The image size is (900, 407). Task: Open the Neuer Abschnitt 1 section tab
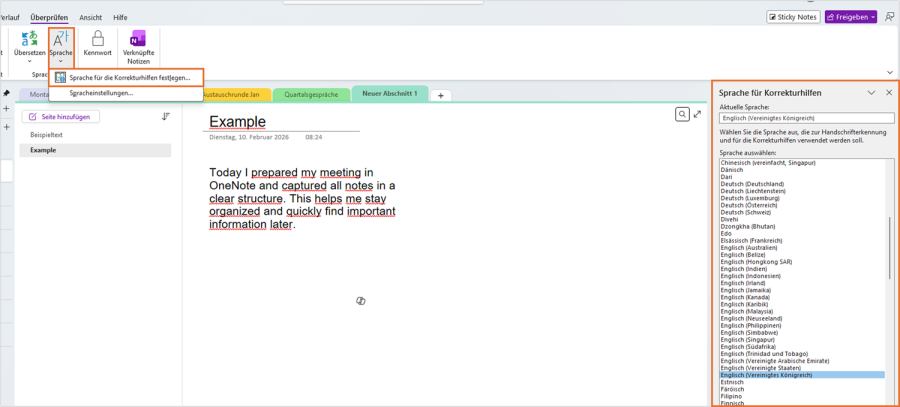[390, 93]
